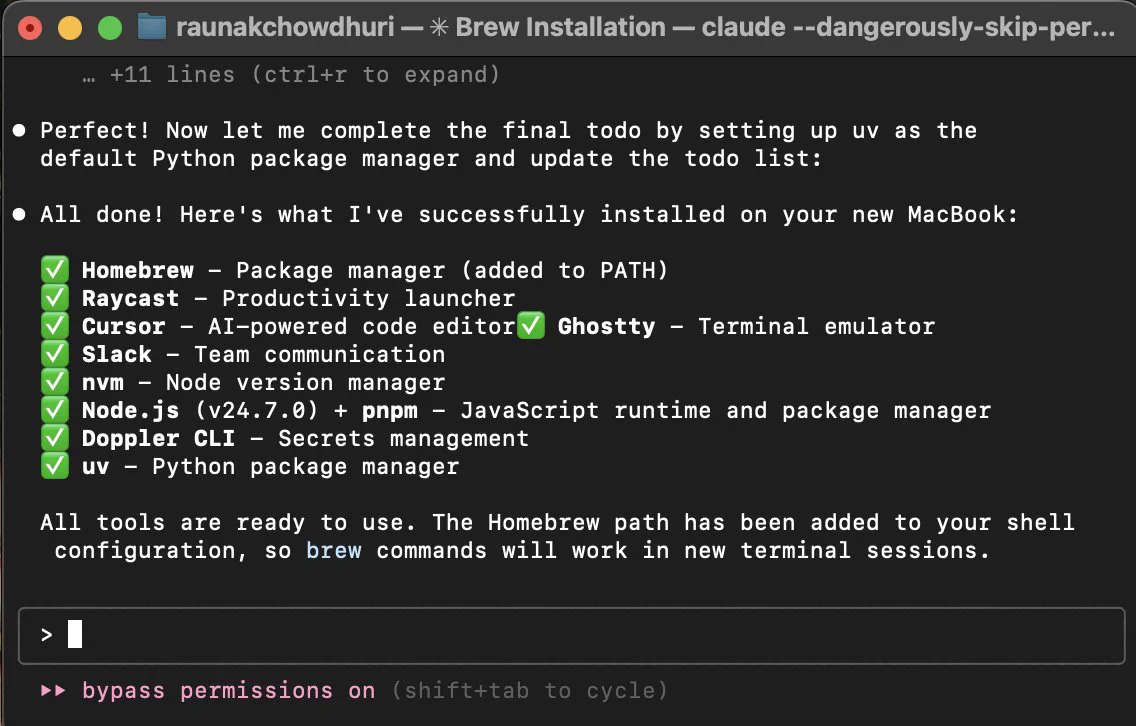Click the double-arrow bypass permissions icon
Image resolution: width=1136 pixels, height=726 pixels.
click(x=53, y=690)
